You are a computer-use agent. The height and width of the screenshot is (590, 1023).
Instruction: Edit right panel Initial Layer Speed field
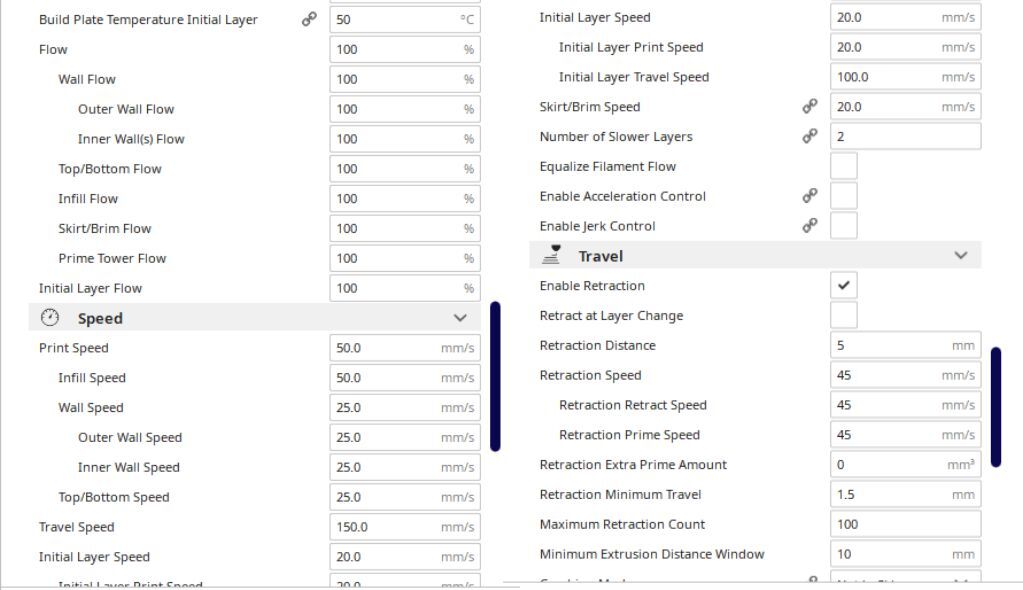(906, 18)
